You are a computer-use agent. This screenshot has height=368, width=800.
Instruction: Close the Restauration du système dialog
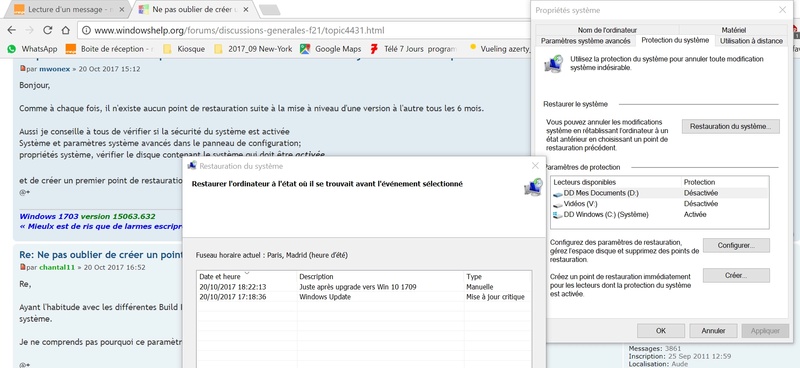(535, 165)
